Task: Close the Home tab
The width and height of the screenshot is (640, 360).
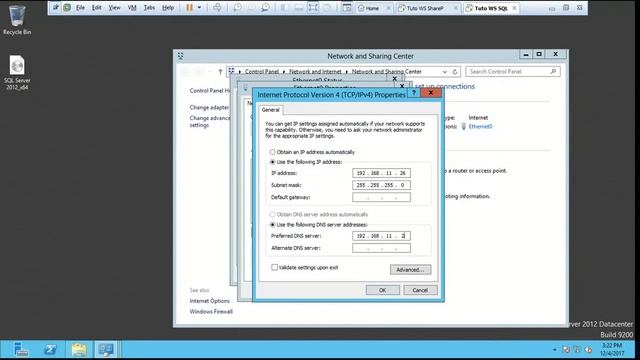Action: tap(388, 8)
